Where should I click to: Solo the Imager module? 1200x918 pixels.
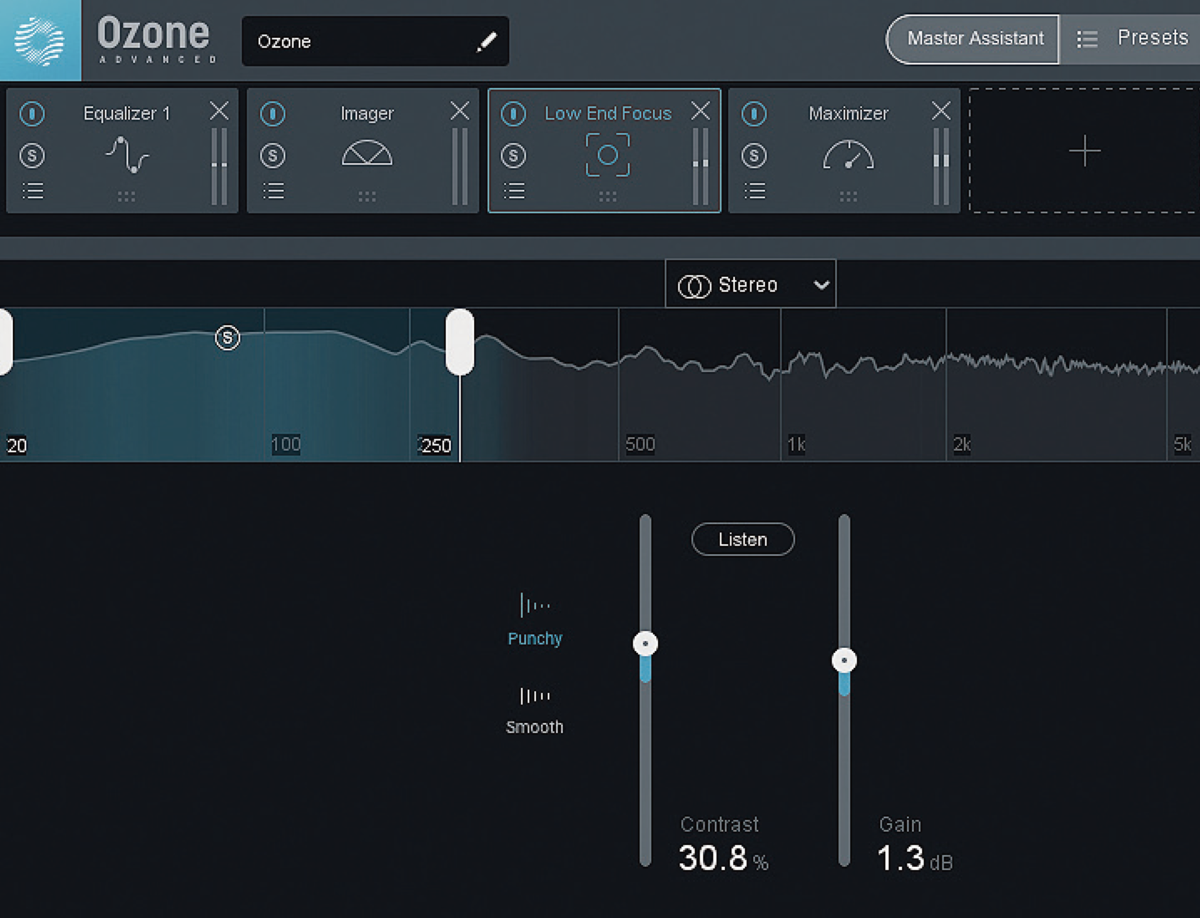tap(273, 155)
